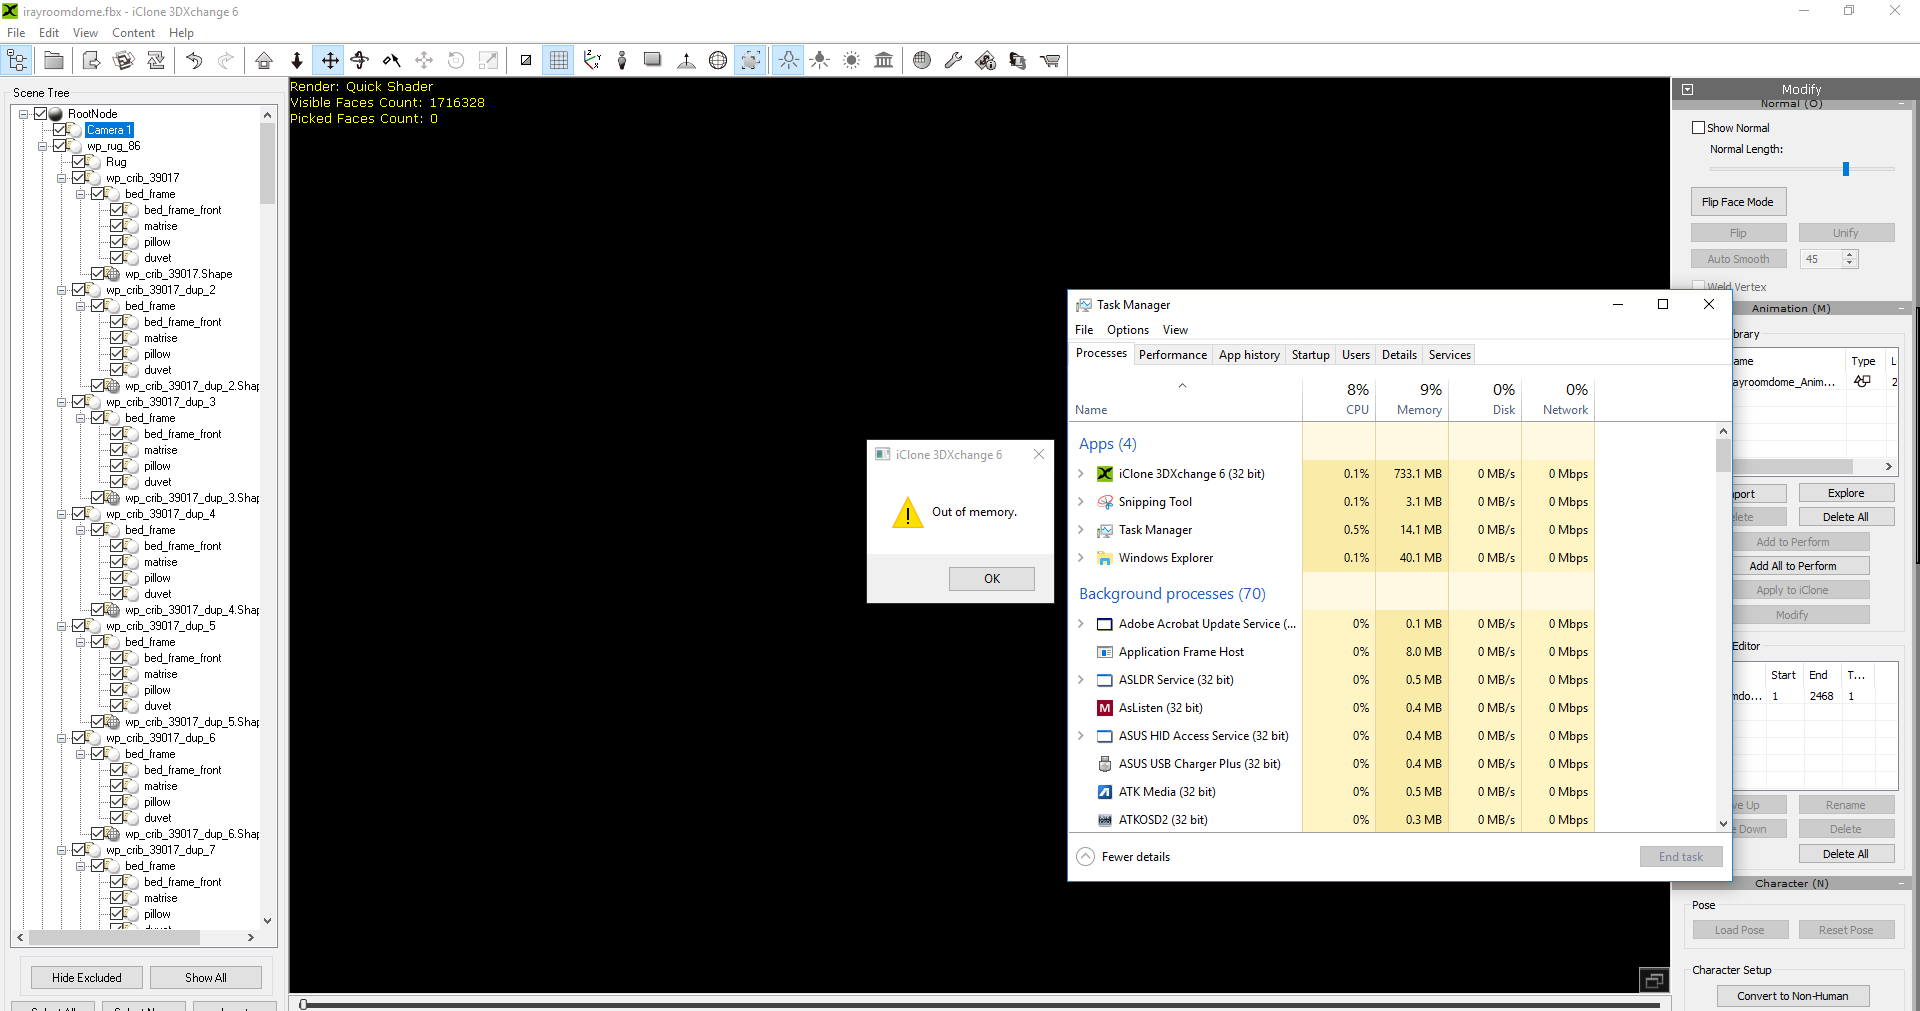Open Options menu in Task Manager
Screen dimensions: 1920x1011
1128,330
